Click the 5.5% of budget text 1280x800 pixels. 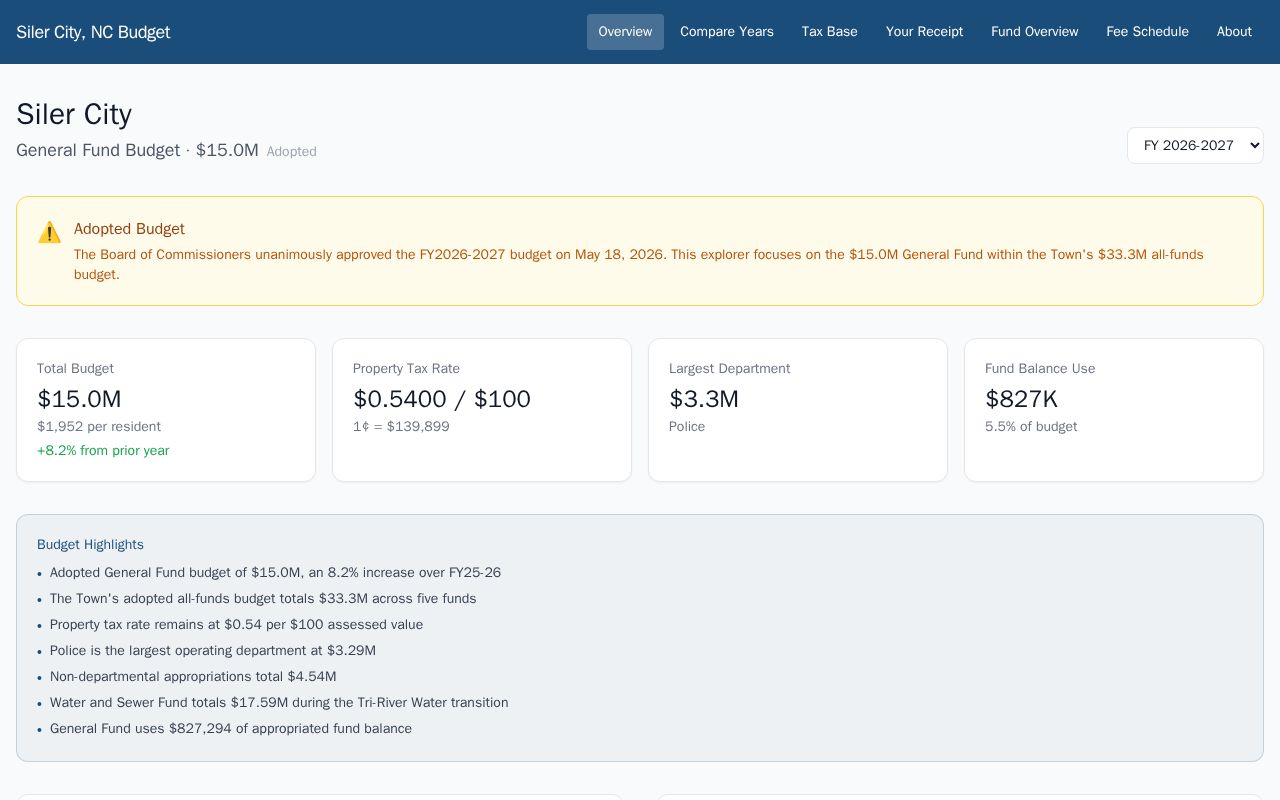pyautogui.click(x=1031, y=427)
